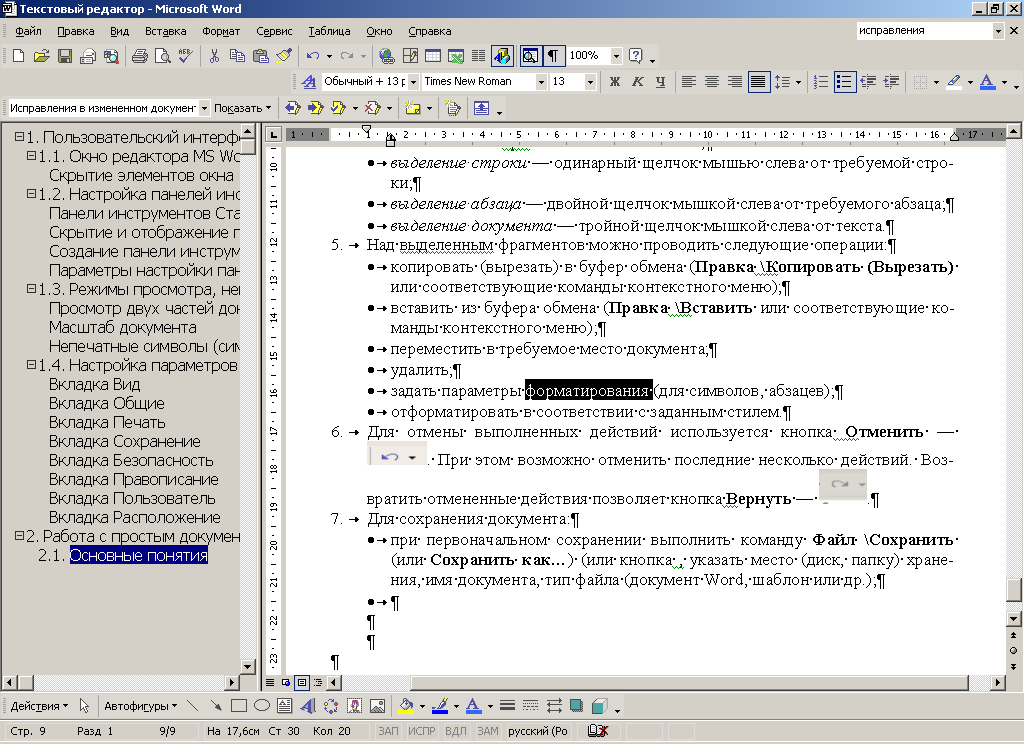
Task: Open zoom percentage dropdown
Action: click(x=616, y=56)
